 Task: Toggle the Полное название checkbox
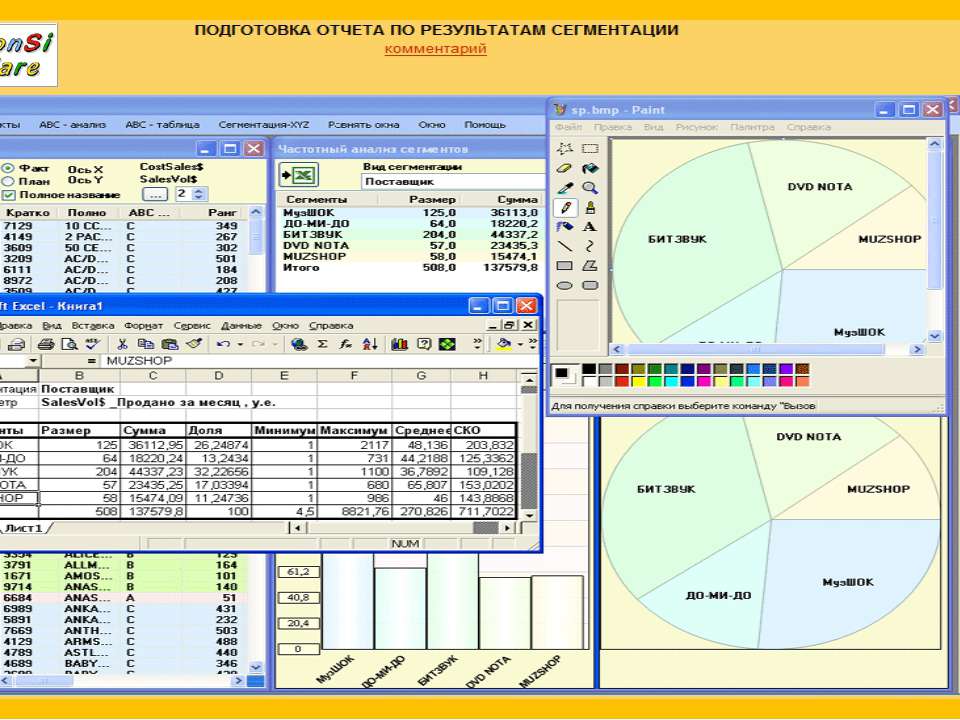coord(8,195)
